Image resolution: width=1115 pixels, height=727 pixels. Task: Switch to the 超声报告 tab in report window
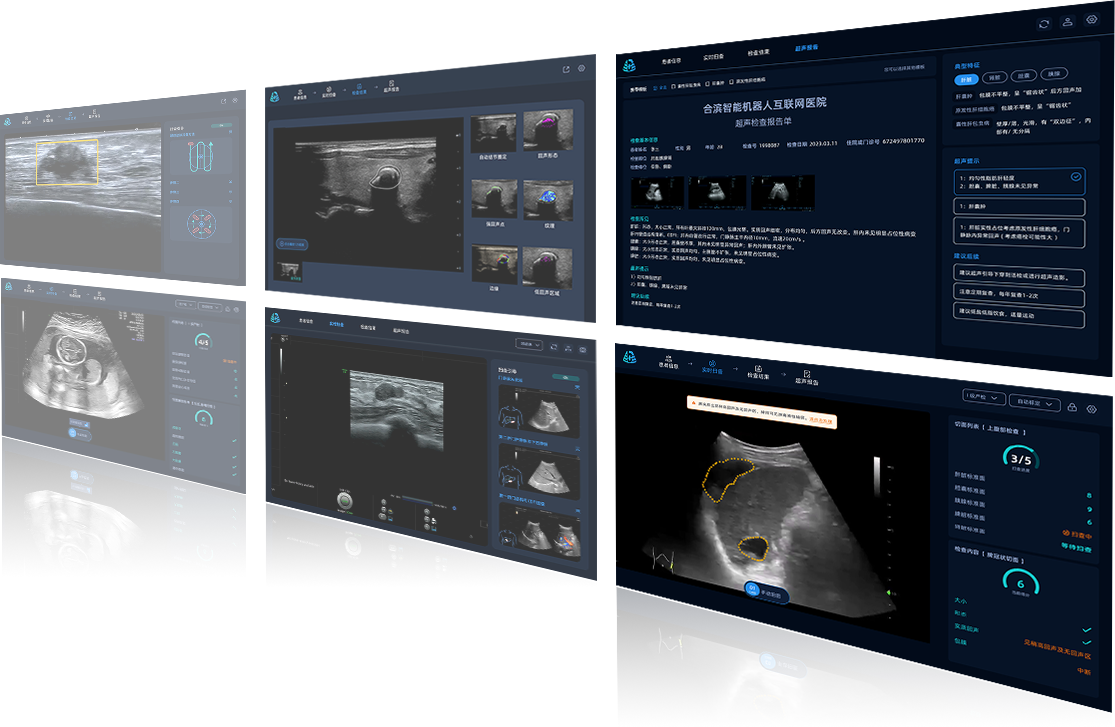806,47
